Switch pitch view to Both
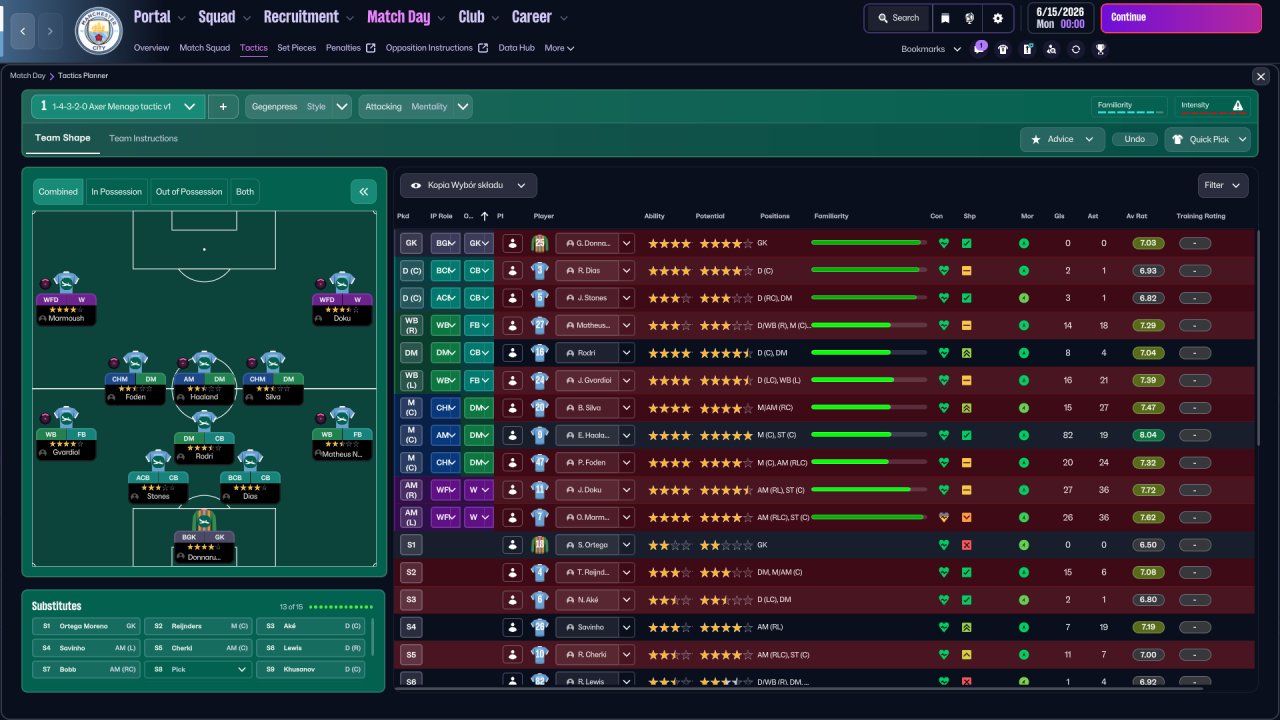 point(245,192)
